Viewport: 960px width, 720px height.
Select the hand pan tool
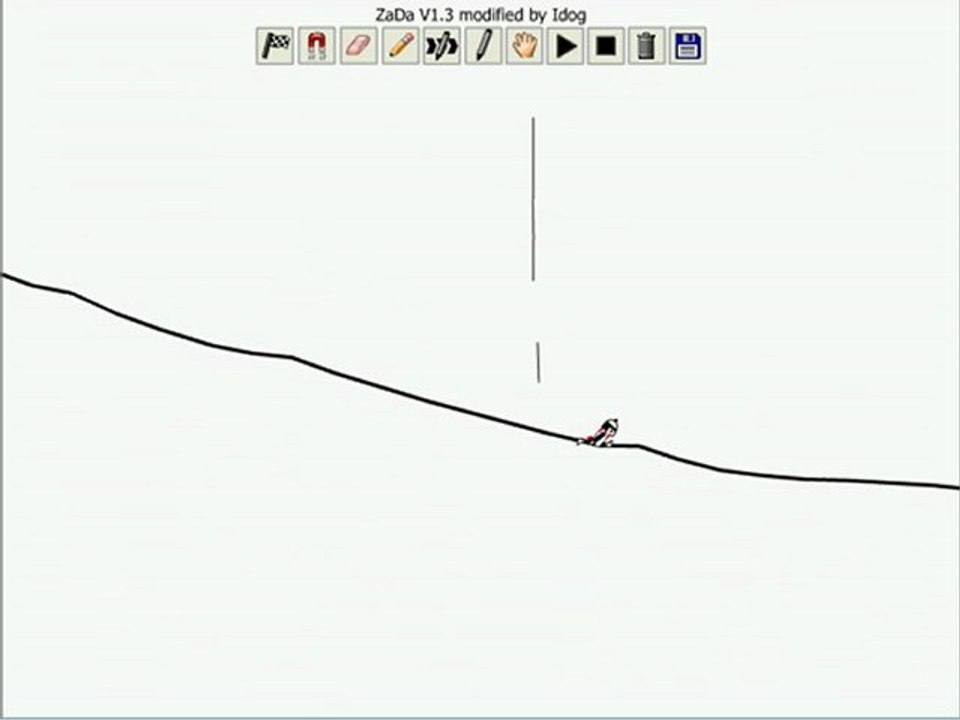[x=525, y=46]
